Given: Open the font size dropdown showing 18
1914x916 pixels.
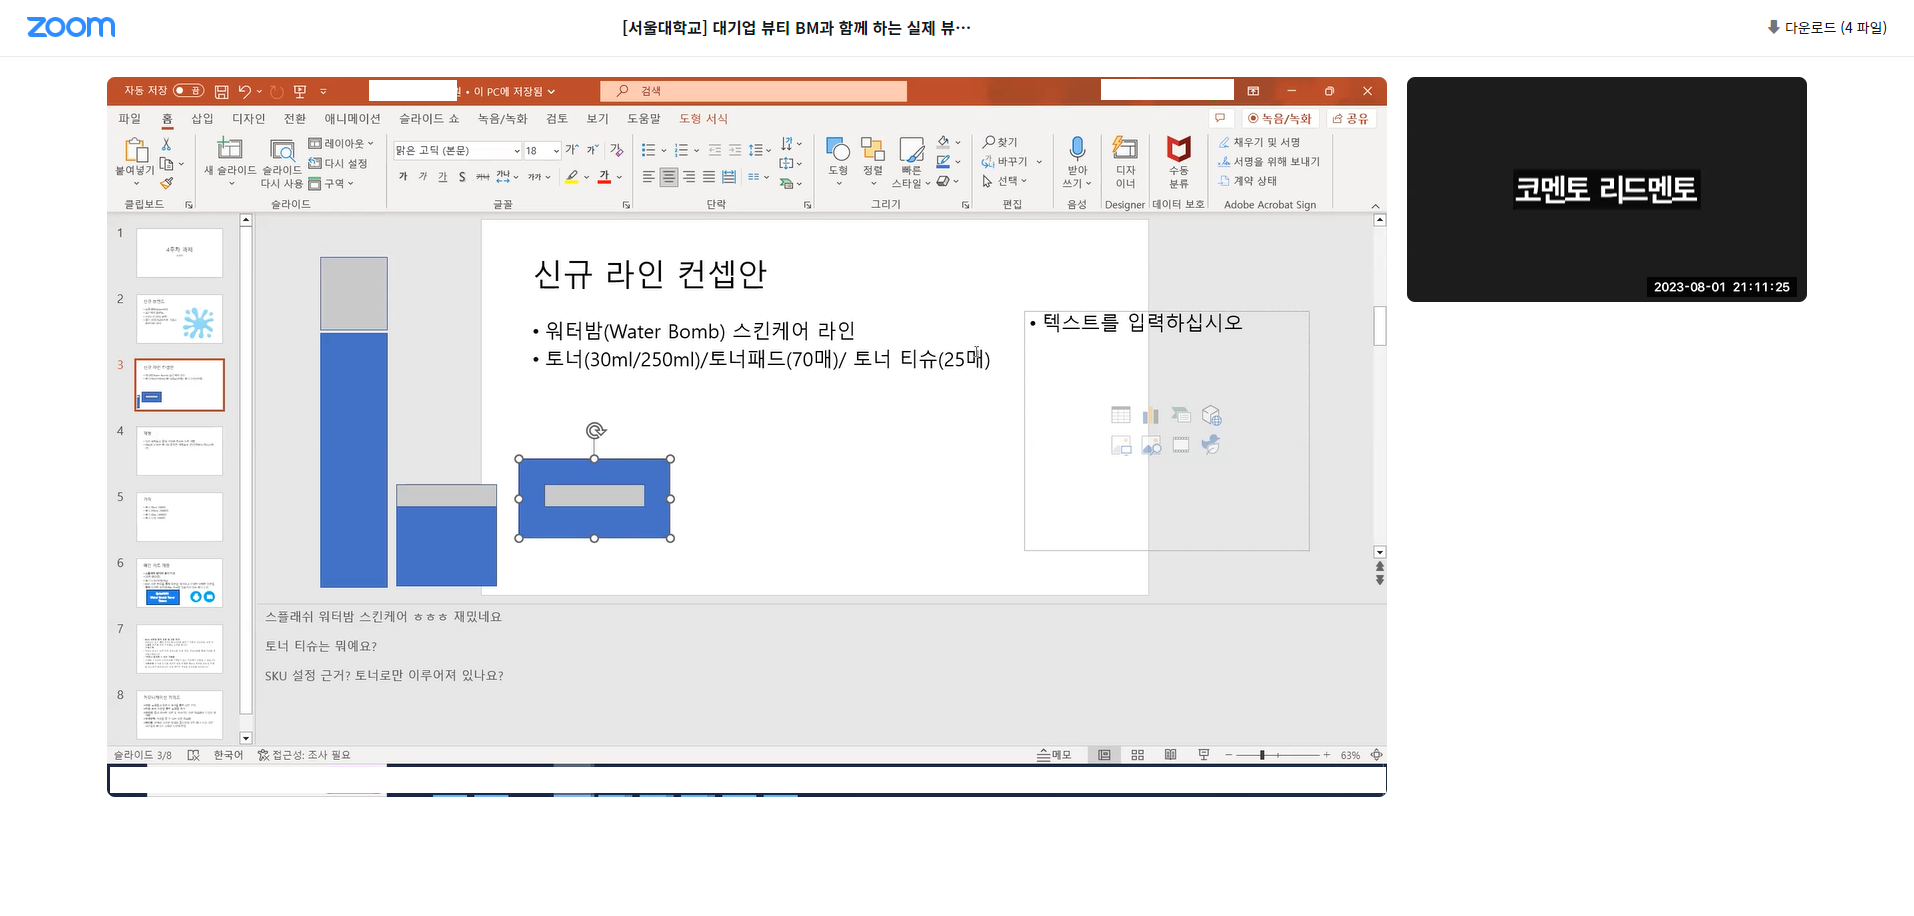Looking at the screenshot, I should point(556,151).
